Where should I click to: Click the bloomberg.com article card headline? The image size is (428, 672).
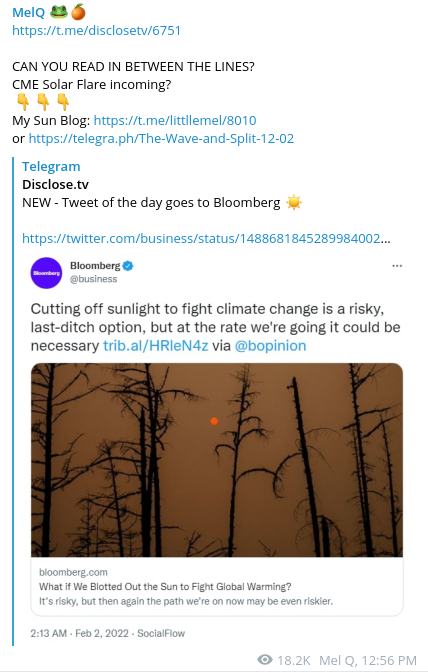pyautogui.click(x=165, y=586)
